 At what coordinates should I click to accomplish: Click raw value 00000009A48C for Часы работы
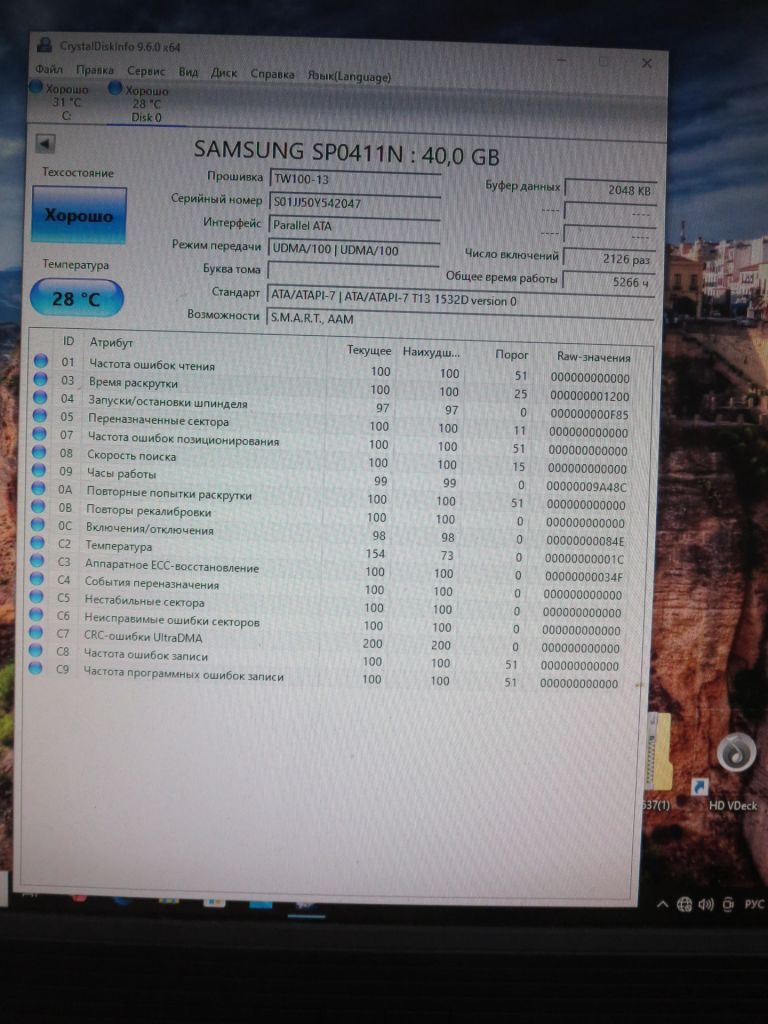tap(586, 487)
